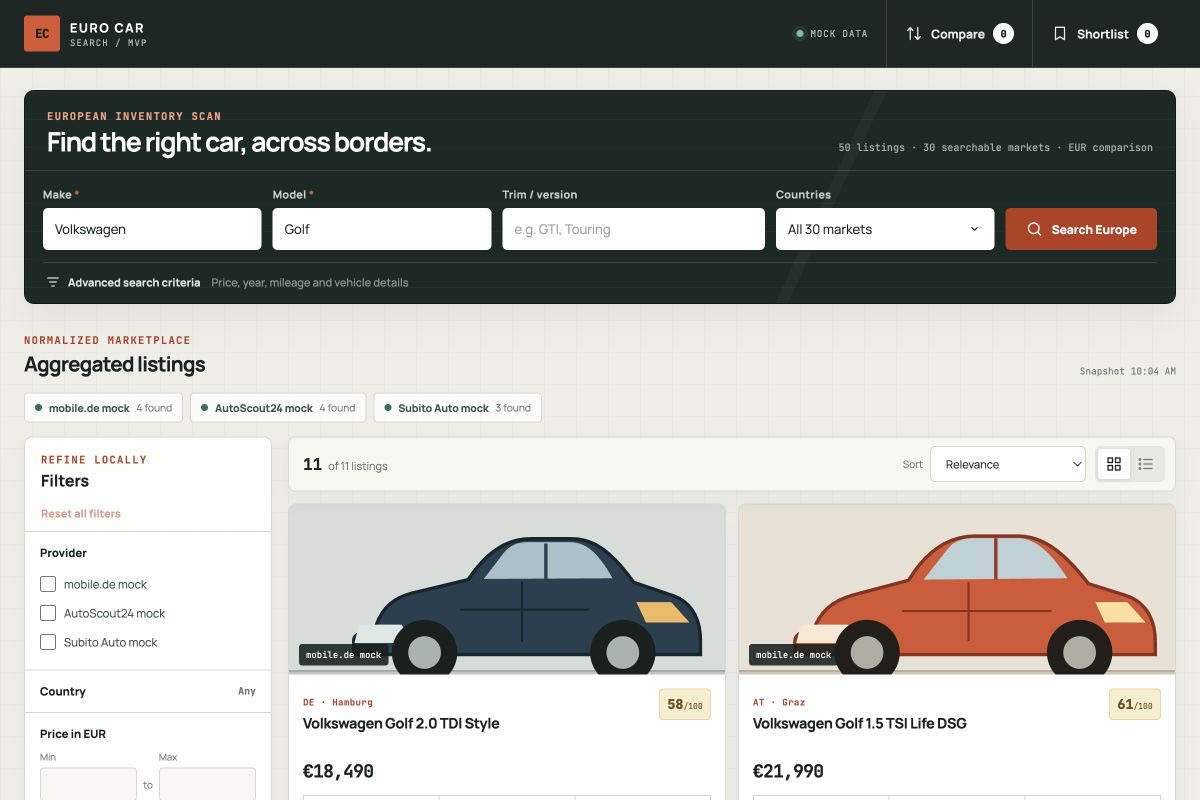Screen dimensions: 1200x800
Task: Click the Subito Auto mock 3 found chip
Action: (458, 408)
